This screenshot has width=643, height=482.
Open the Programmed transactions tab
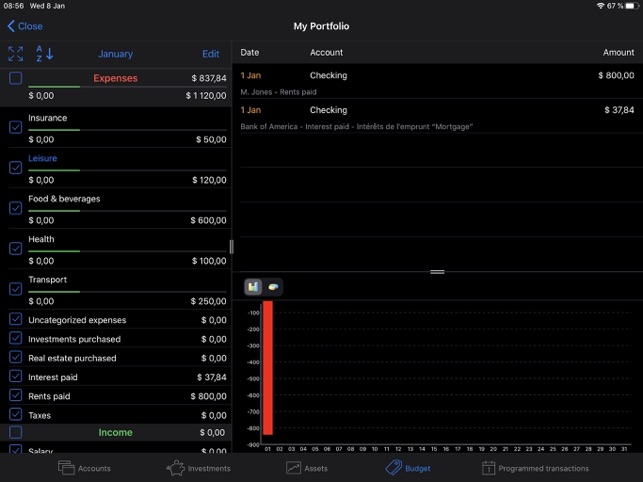point(536,468)
